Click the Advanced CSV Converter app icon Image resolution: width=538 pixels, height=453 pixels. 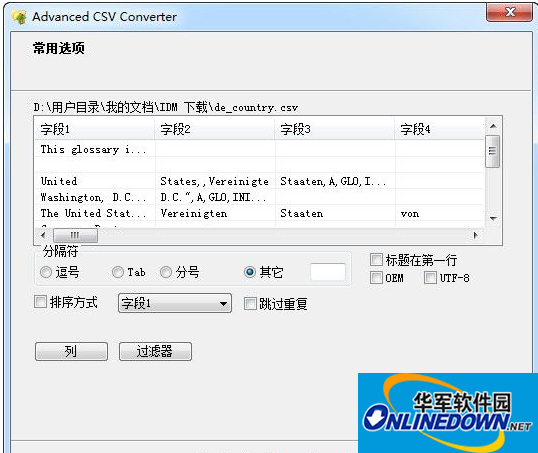click(19, 17)
